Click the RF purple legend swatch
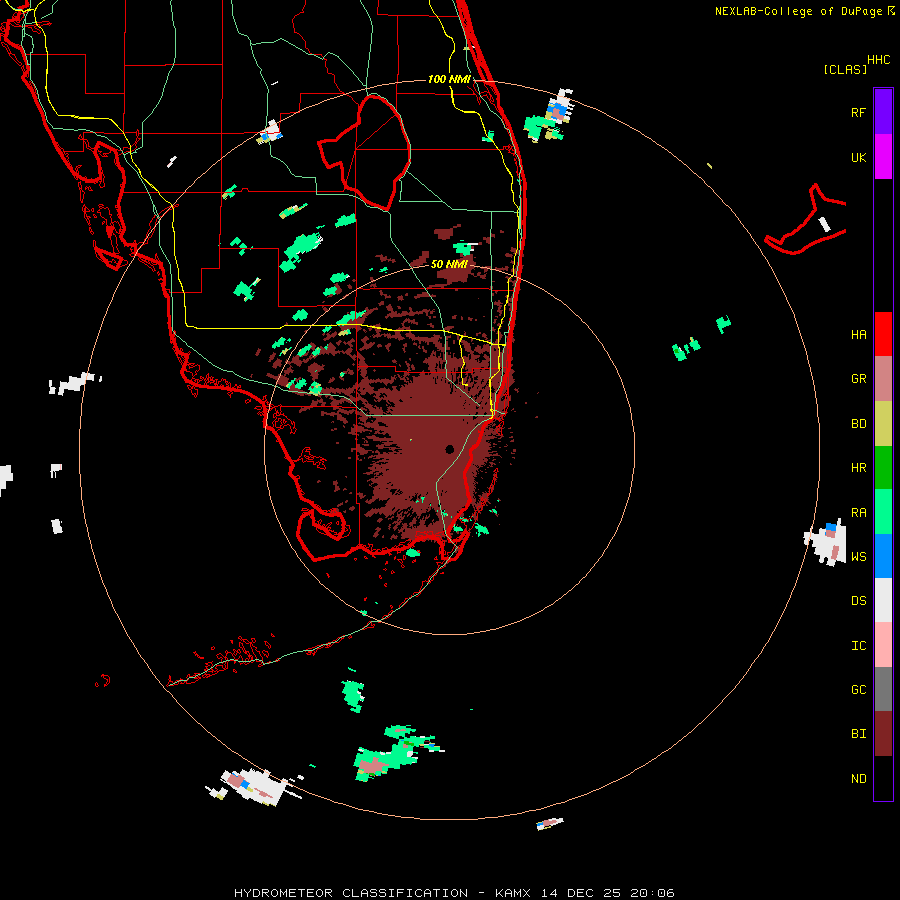Viewport: 900px width, 900px height. (x=883, y=112)
